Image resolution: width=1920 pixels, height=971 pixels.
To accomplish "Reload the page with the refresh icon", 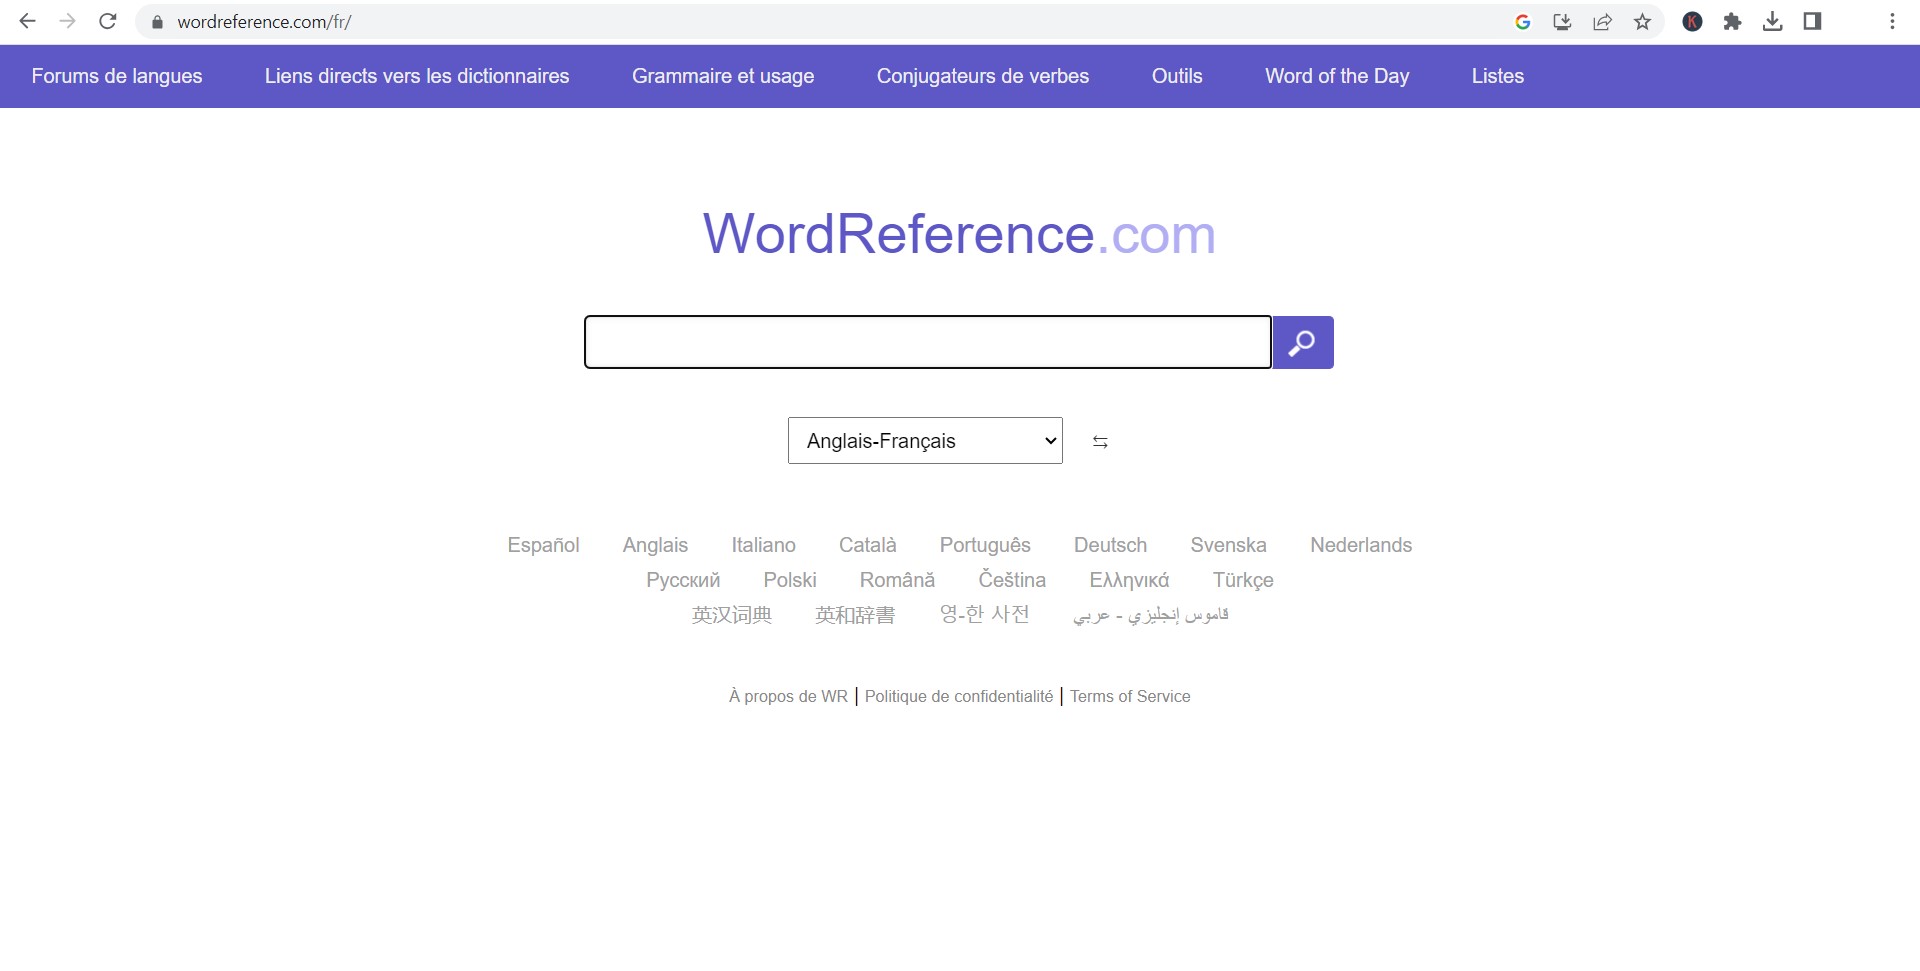I will [x=108, y=21].
